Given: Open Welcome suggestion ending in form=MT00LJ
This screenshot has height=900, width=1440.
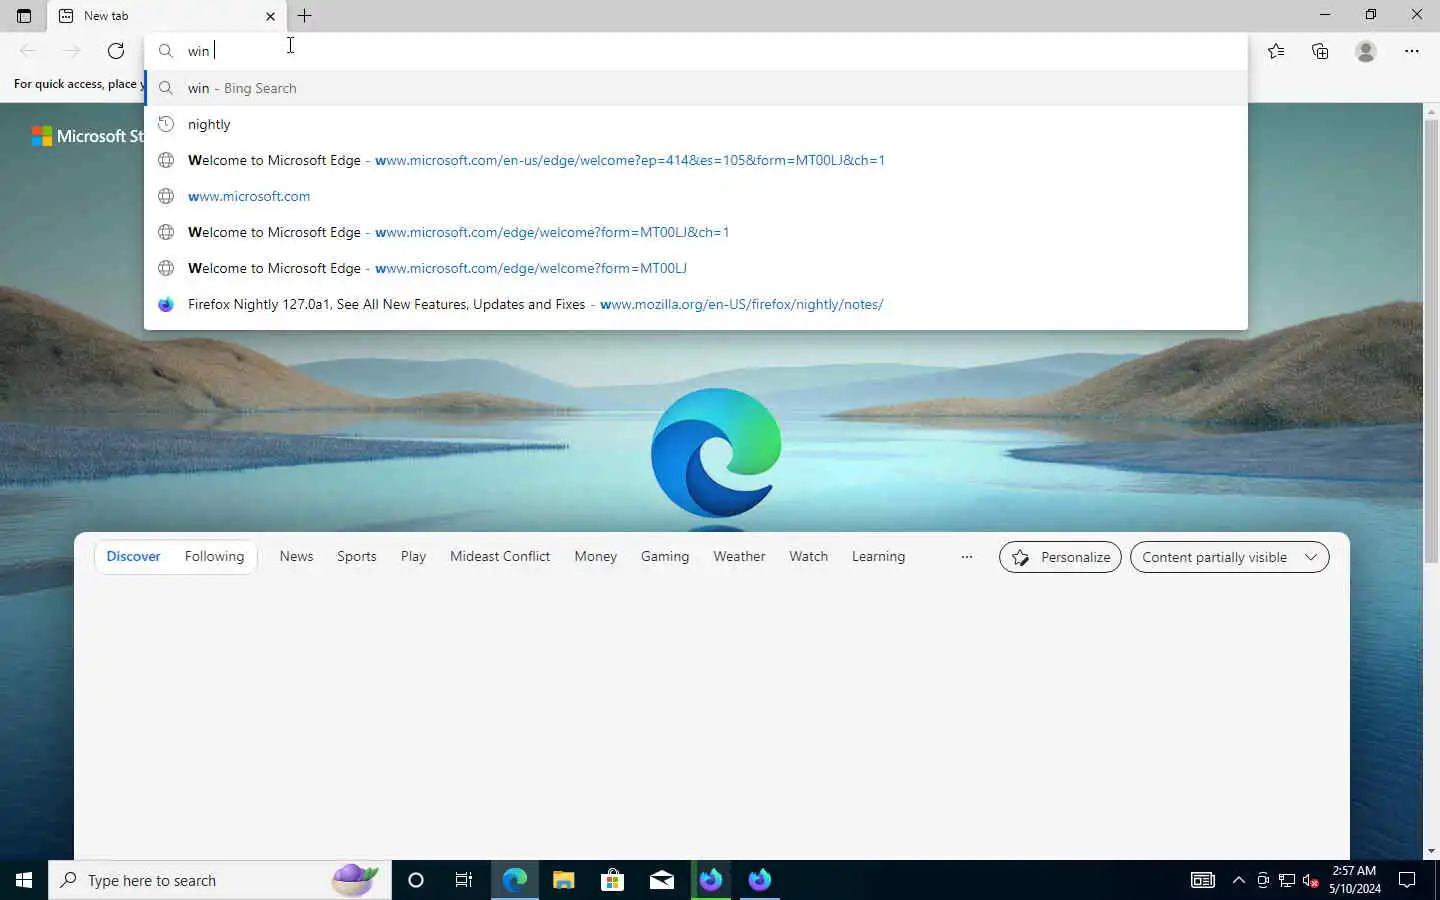Looking at the screenshot, I should point(696,268).
